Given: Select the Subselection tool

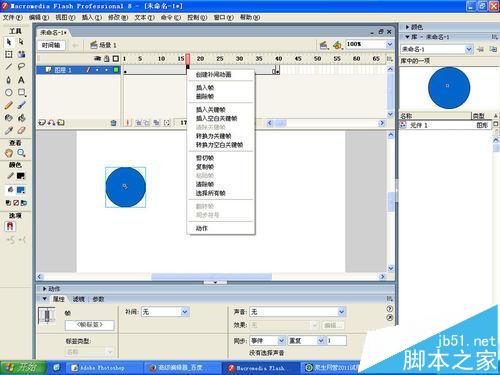Looking at the screenshot, I should click(21, 42).
